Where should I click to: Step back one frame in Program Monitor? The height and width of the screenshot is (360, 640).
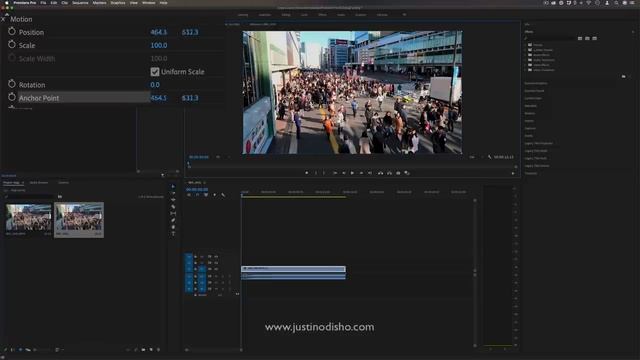(x=344, y=173)
